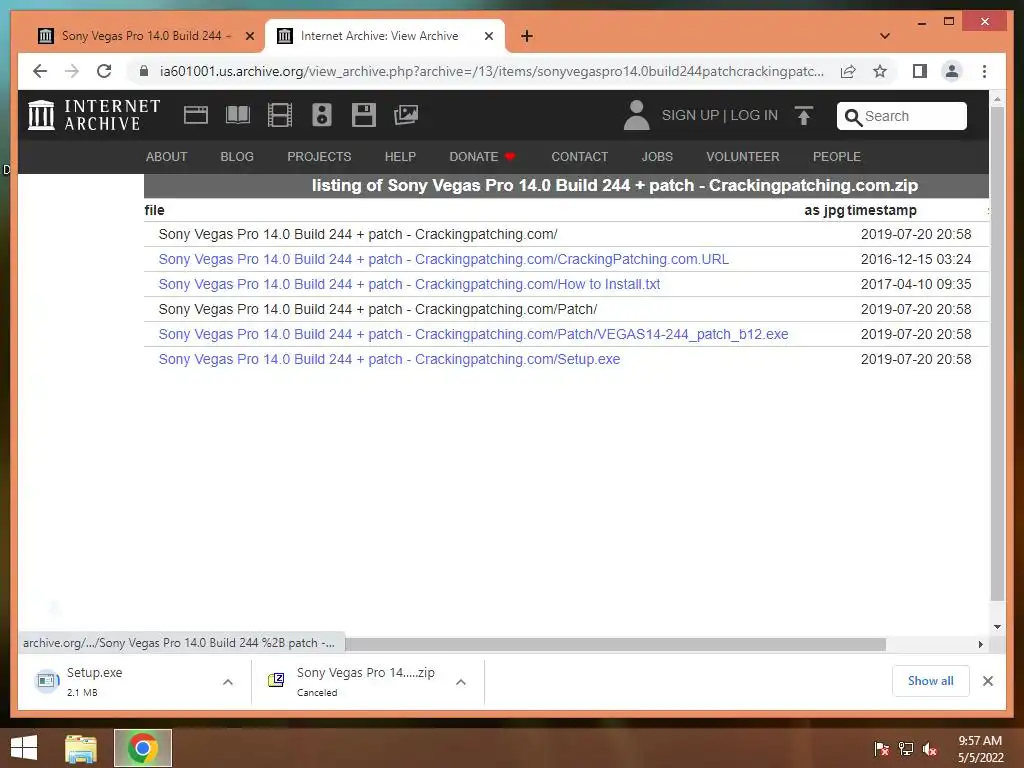Screen dimensions: 1024x768
Task: Open the Texts book icon
Action: pyautogui.click(x=238, y=115)
